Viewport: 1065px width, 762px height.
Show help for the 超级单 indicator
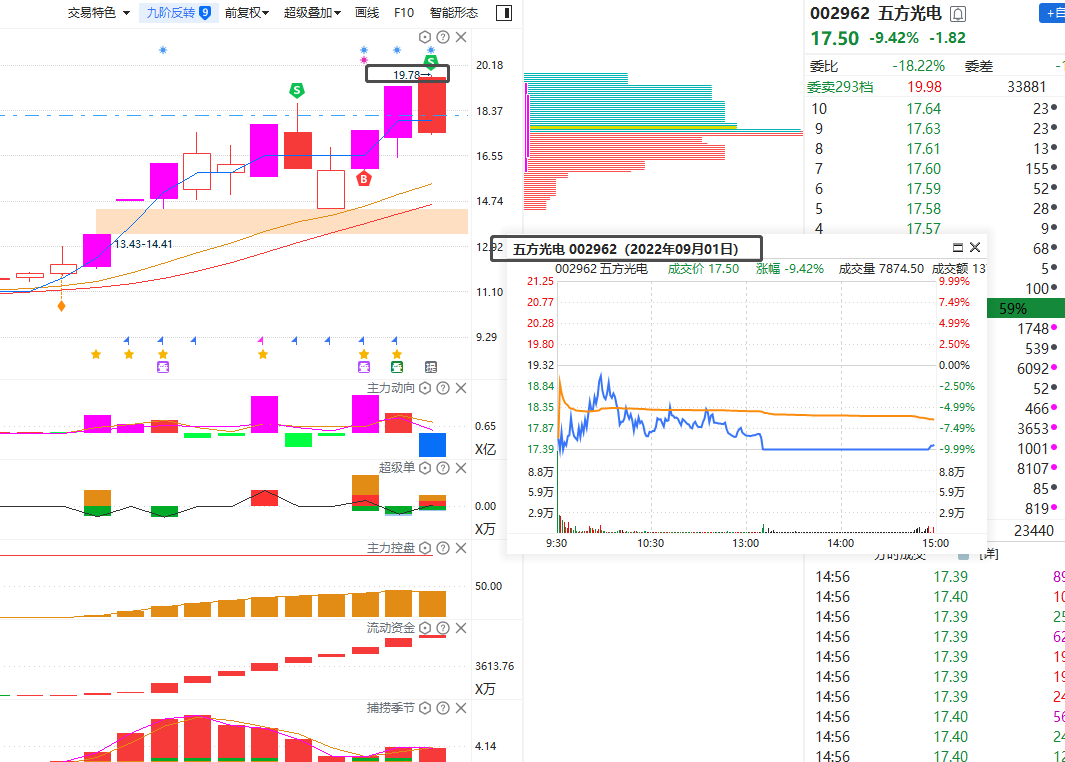(x=443, y=468)
